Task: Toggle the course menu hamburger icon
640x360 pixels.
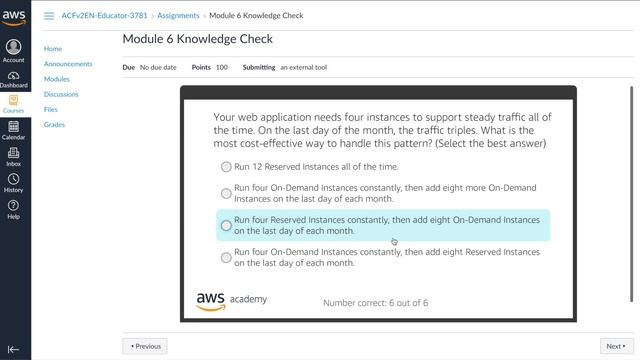Action: [49, 16]
